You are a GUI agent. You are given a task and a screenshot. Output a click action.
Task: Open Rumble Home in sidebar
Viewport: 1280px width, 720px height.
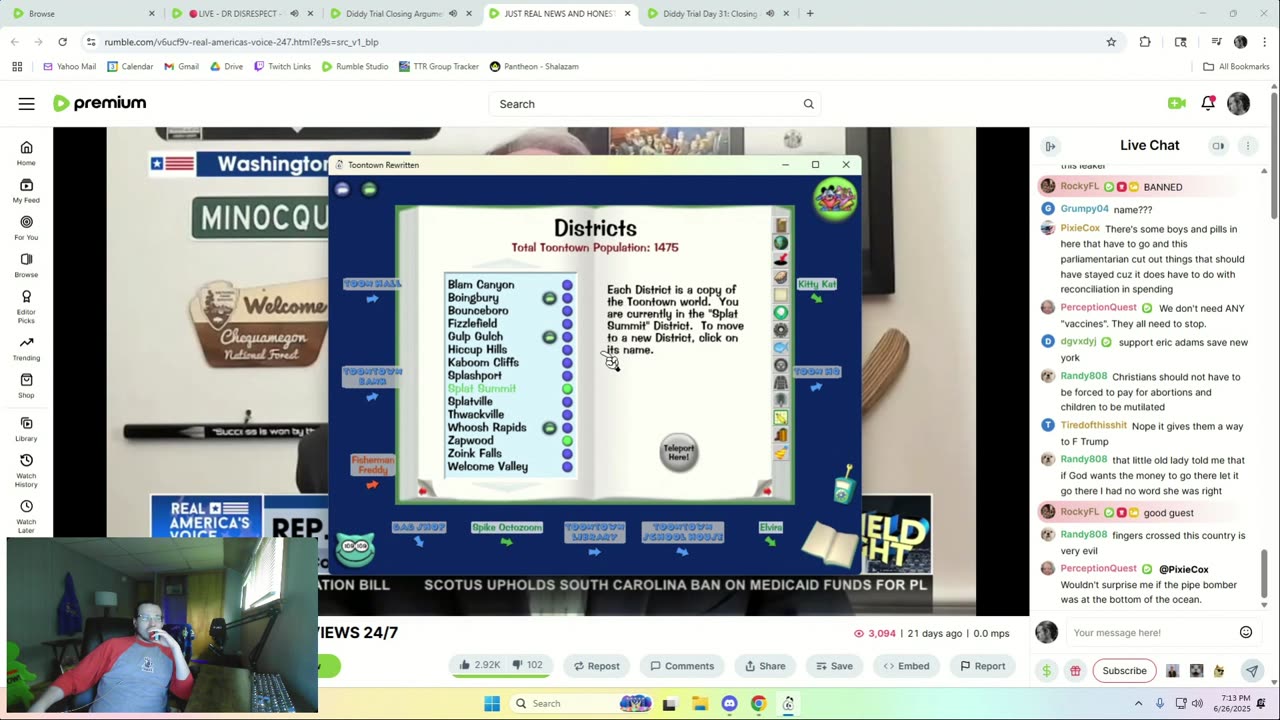pos(26,153)
